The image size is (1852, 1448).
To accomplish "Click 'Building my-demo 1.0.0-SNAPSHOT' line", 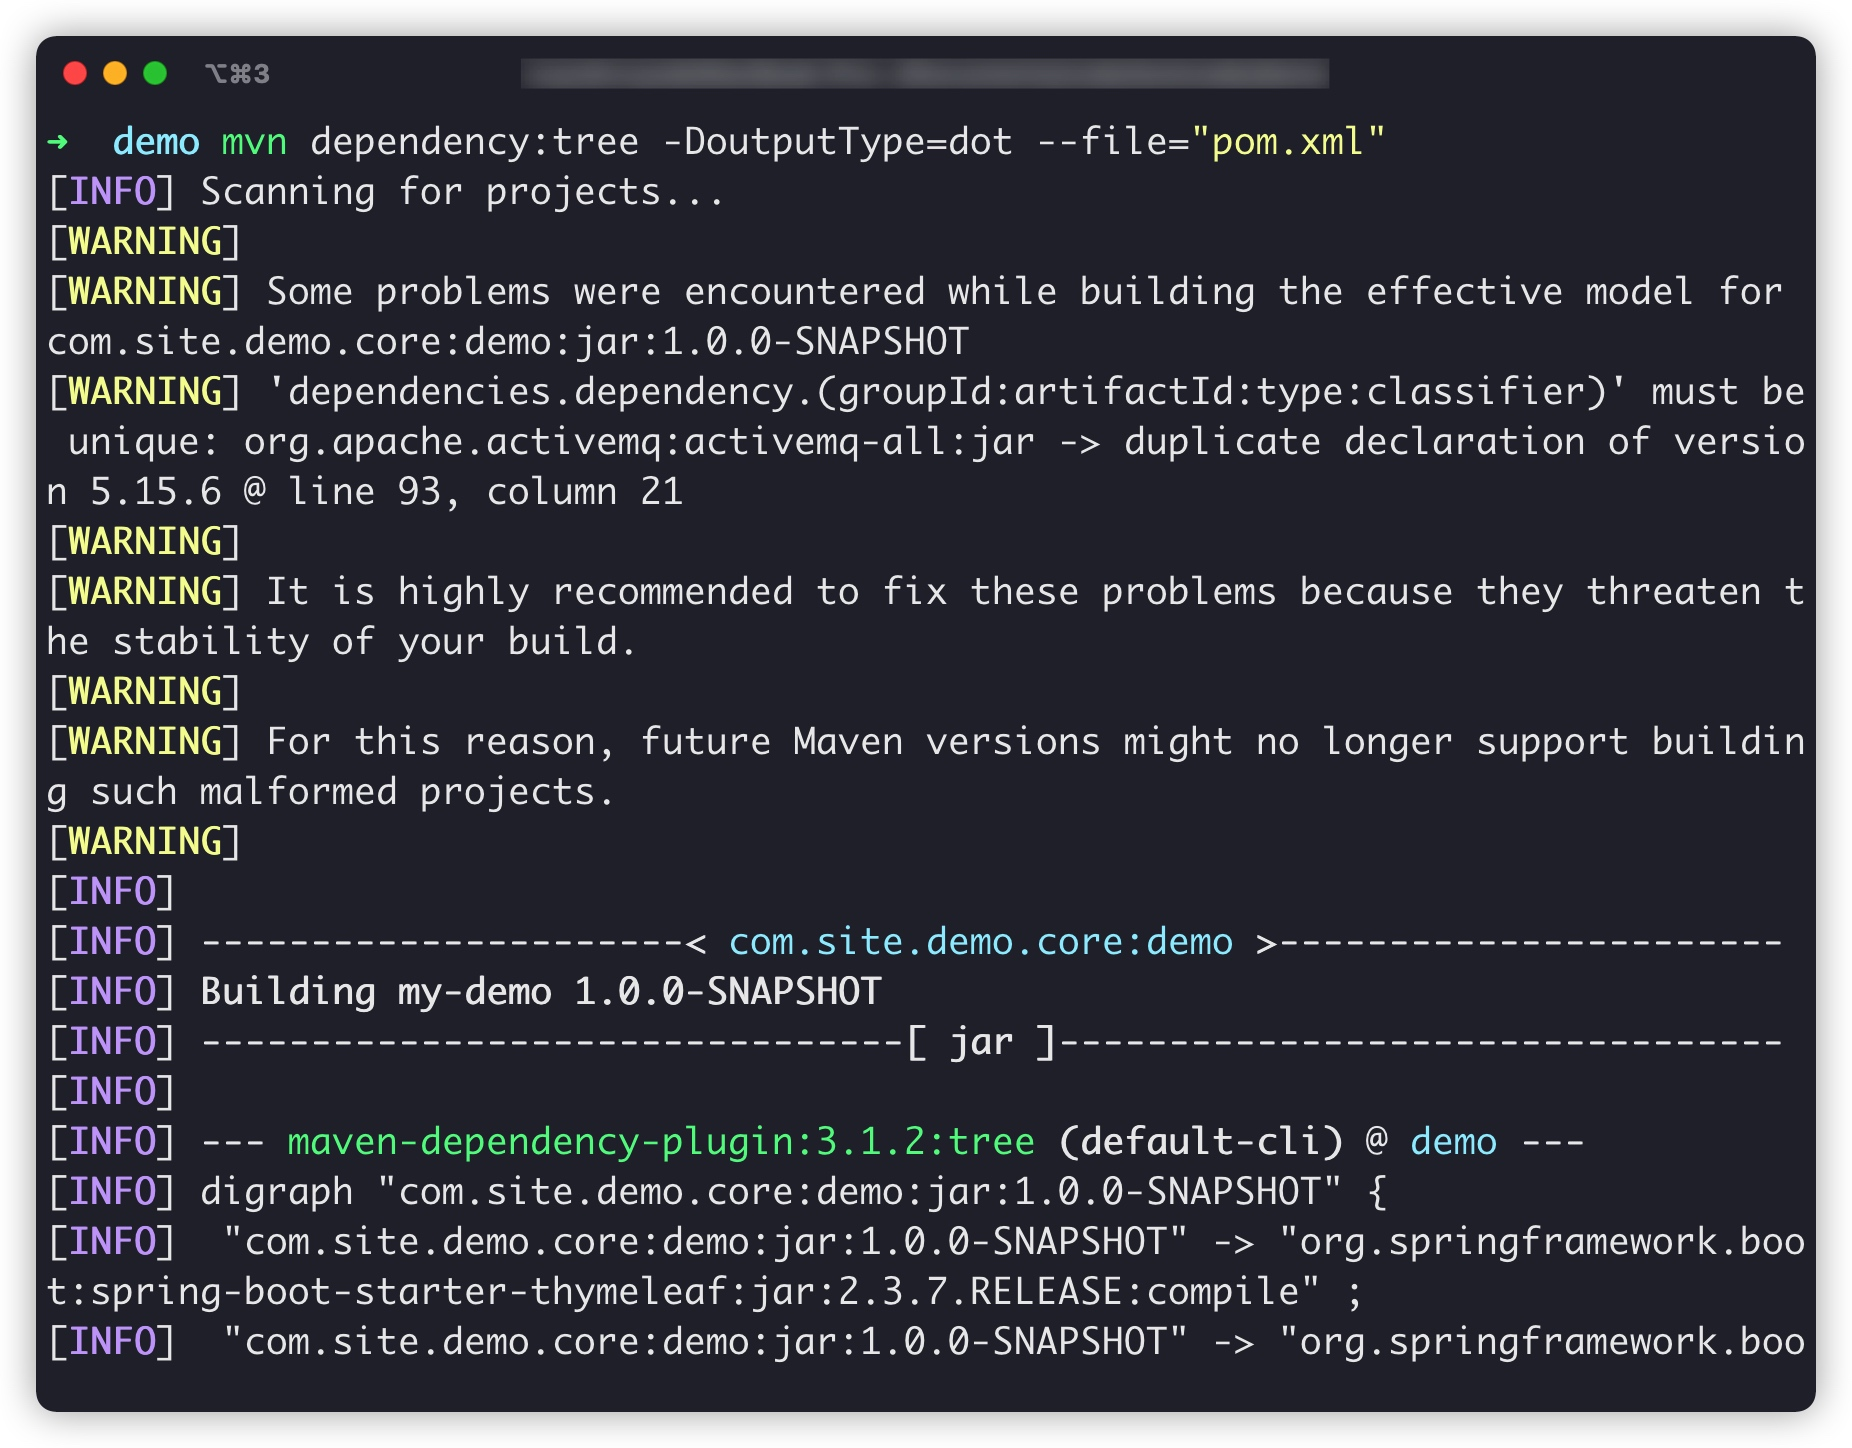I will [x=540, y=992].
